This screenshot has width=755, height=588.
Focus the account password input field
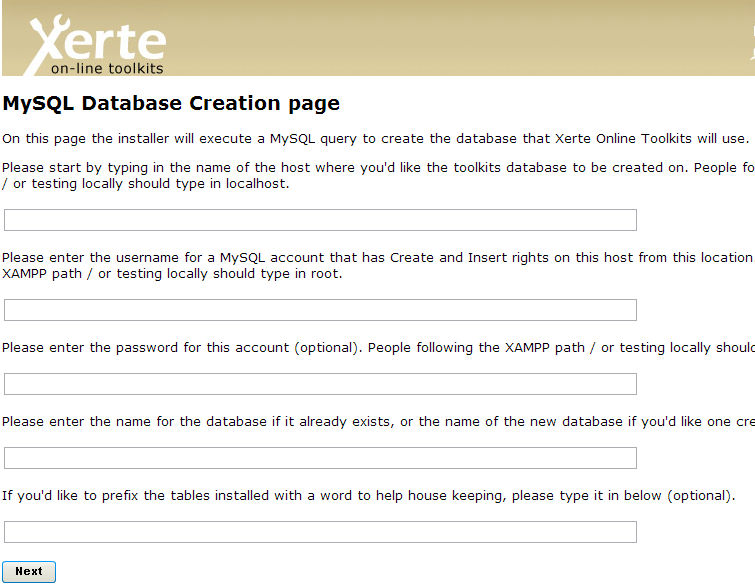[x=320, y=384]
